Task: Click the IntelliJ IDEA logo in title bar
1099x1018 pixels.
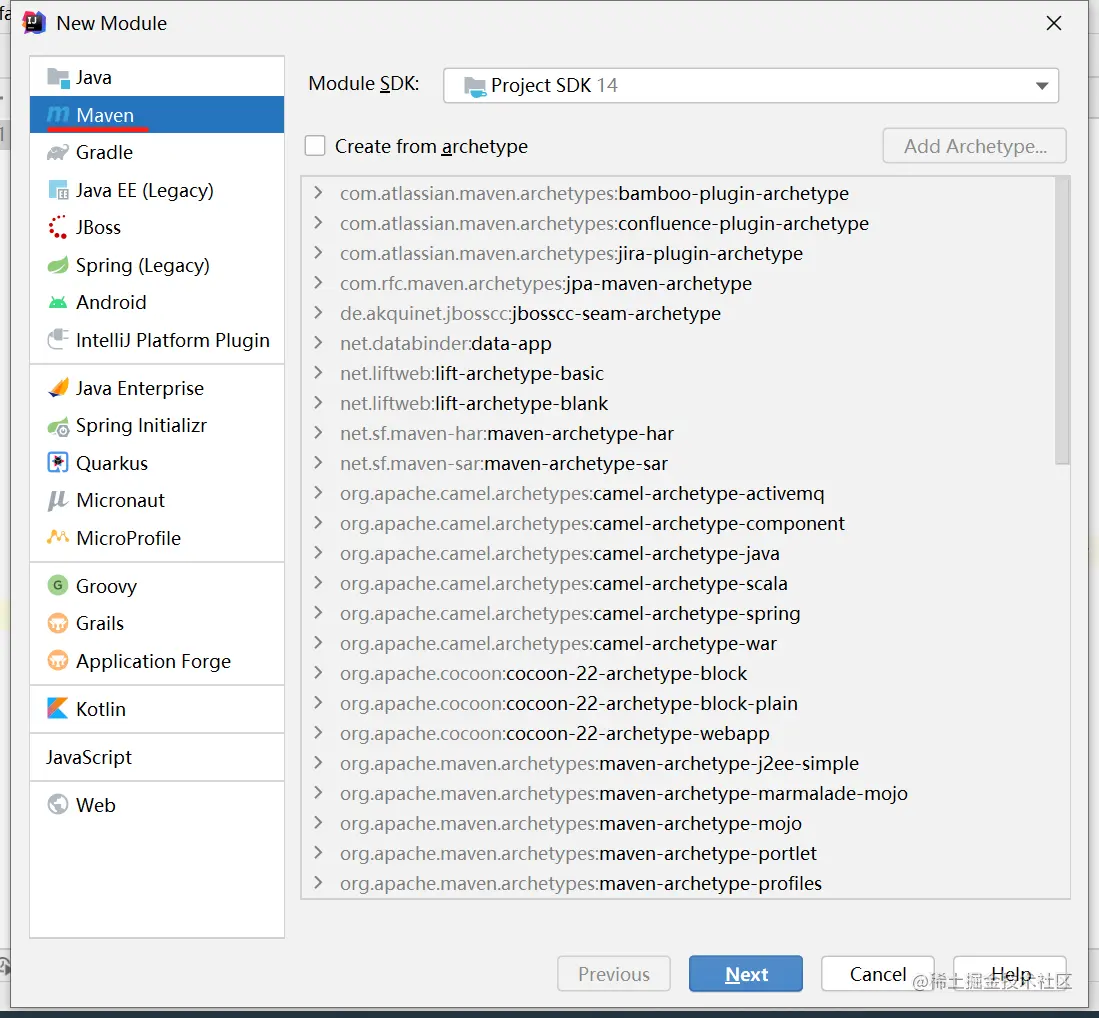Action: (x=34, y=22)
